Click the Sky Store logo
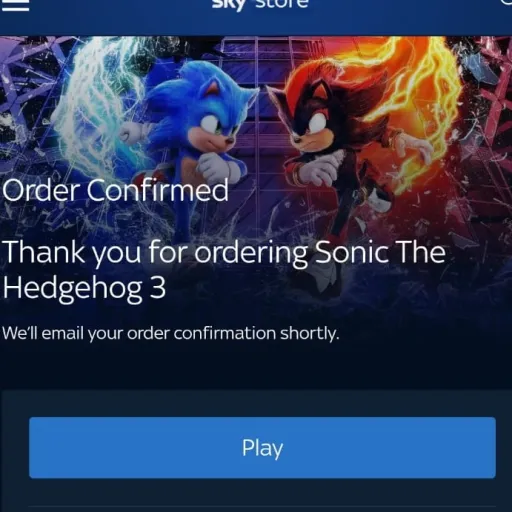The height and width of the screenshot is (512, 512). pos(260,5)
